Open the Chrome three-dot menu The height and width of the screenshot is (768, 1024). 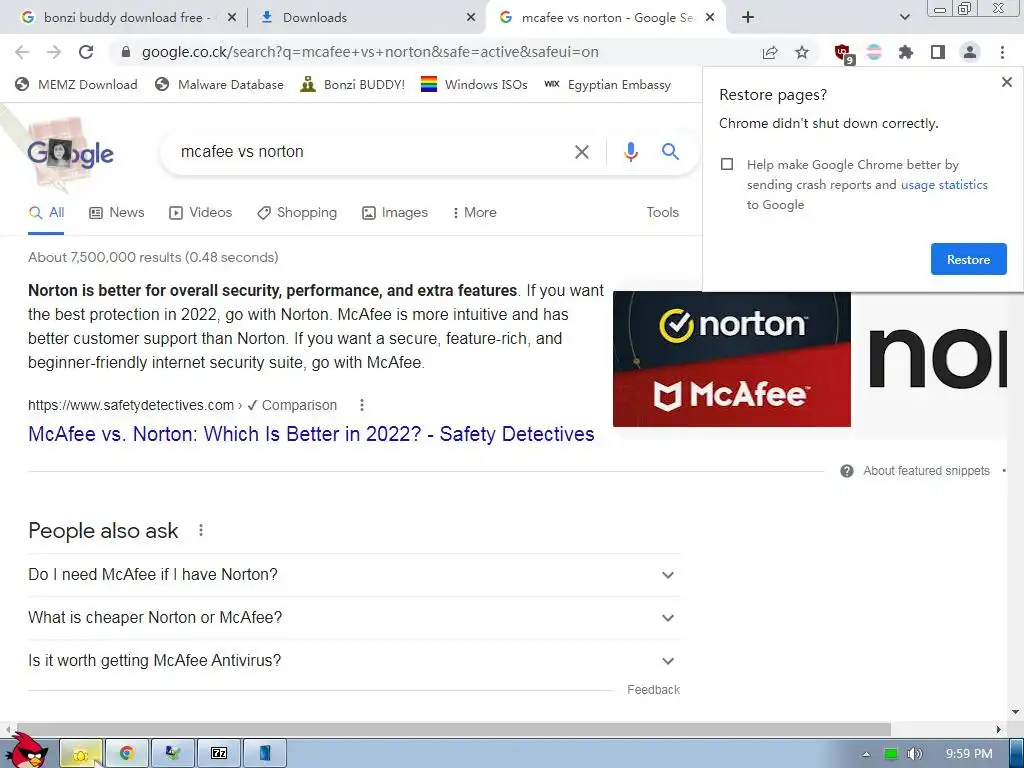(x=1002, y=52)
